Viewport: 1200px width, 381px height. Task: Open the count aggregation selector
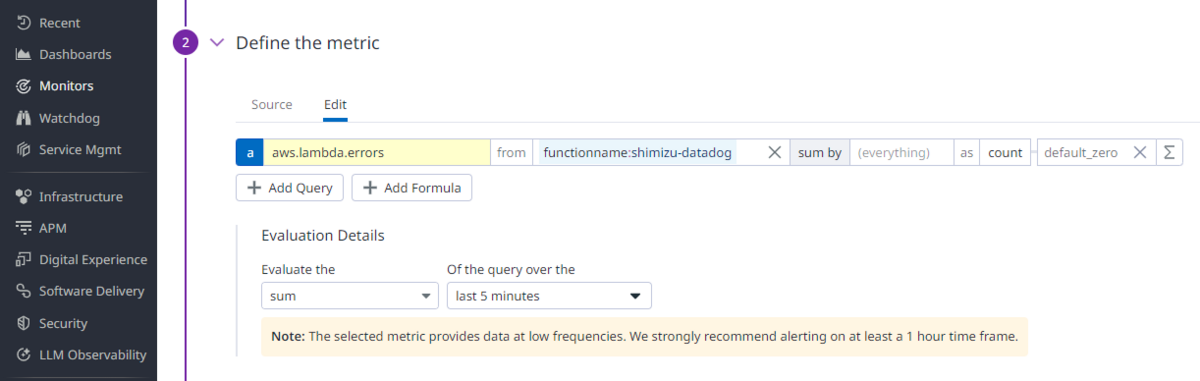[1005, 153]
